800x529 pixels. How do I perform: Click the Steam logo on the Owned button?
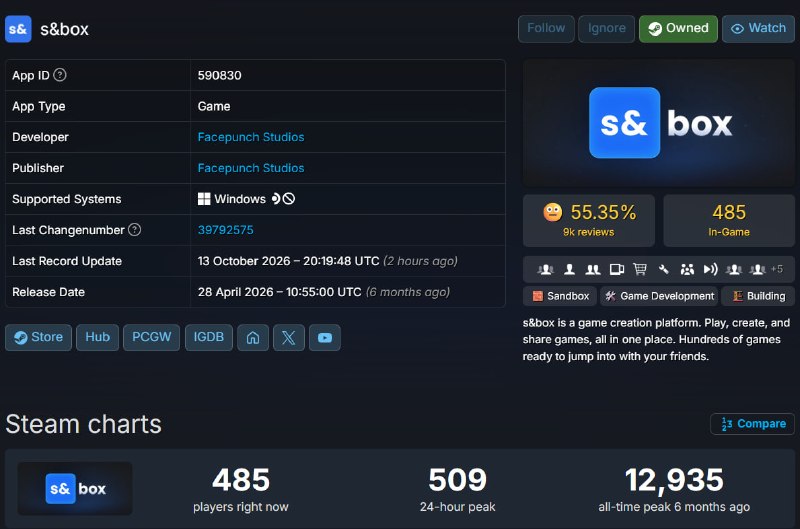click(x=655, y=29)
